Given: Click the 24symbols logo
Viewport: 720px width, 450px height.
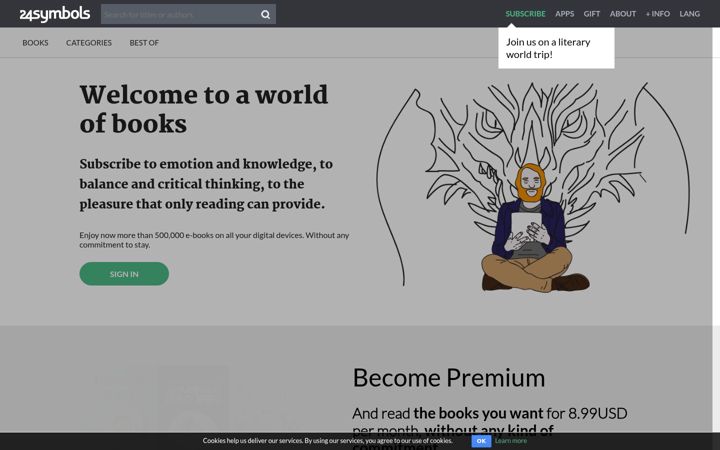Looking at the screenshot, I should [55, 14].
